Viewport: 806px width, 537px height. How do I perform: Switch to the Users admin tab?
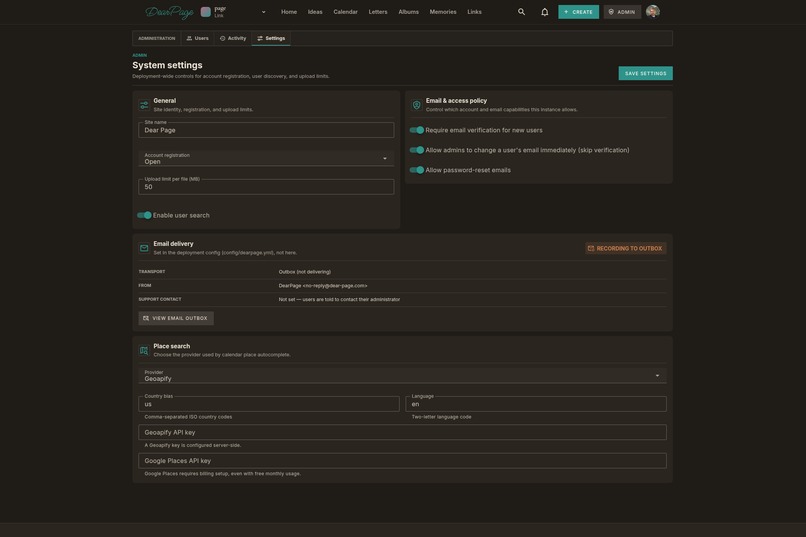197,38
